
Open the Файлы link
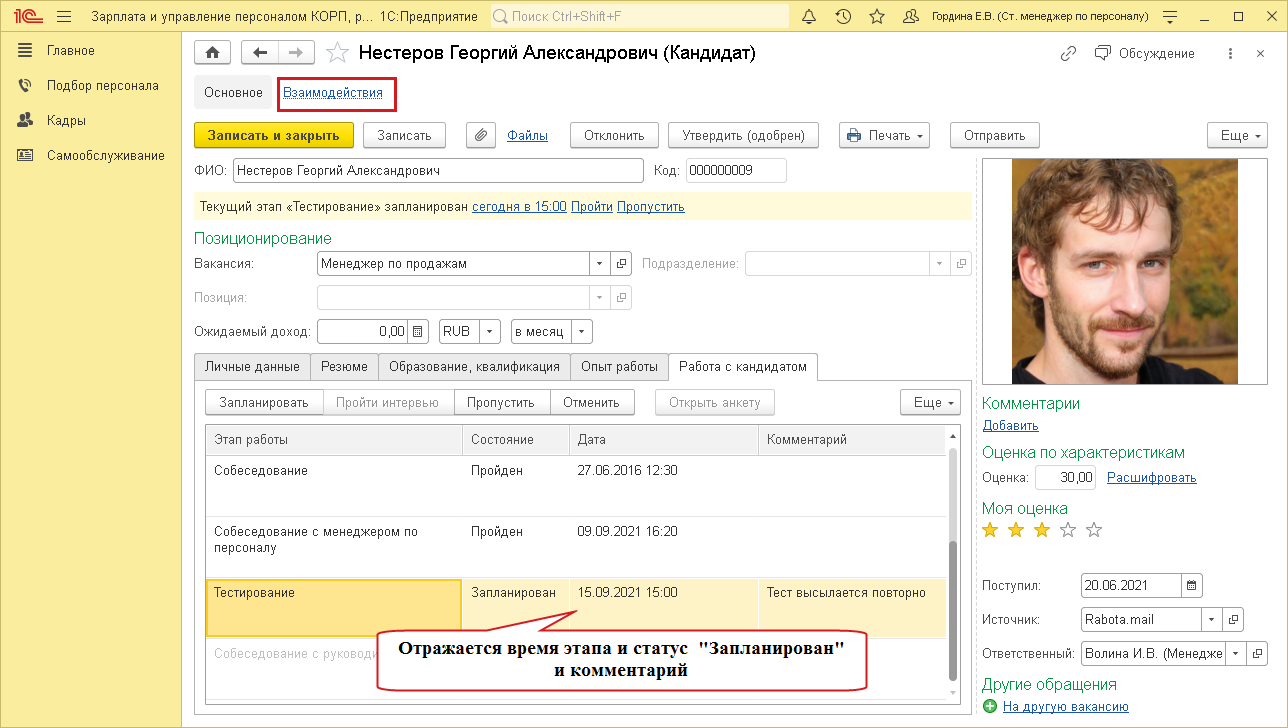click(527, 135)
